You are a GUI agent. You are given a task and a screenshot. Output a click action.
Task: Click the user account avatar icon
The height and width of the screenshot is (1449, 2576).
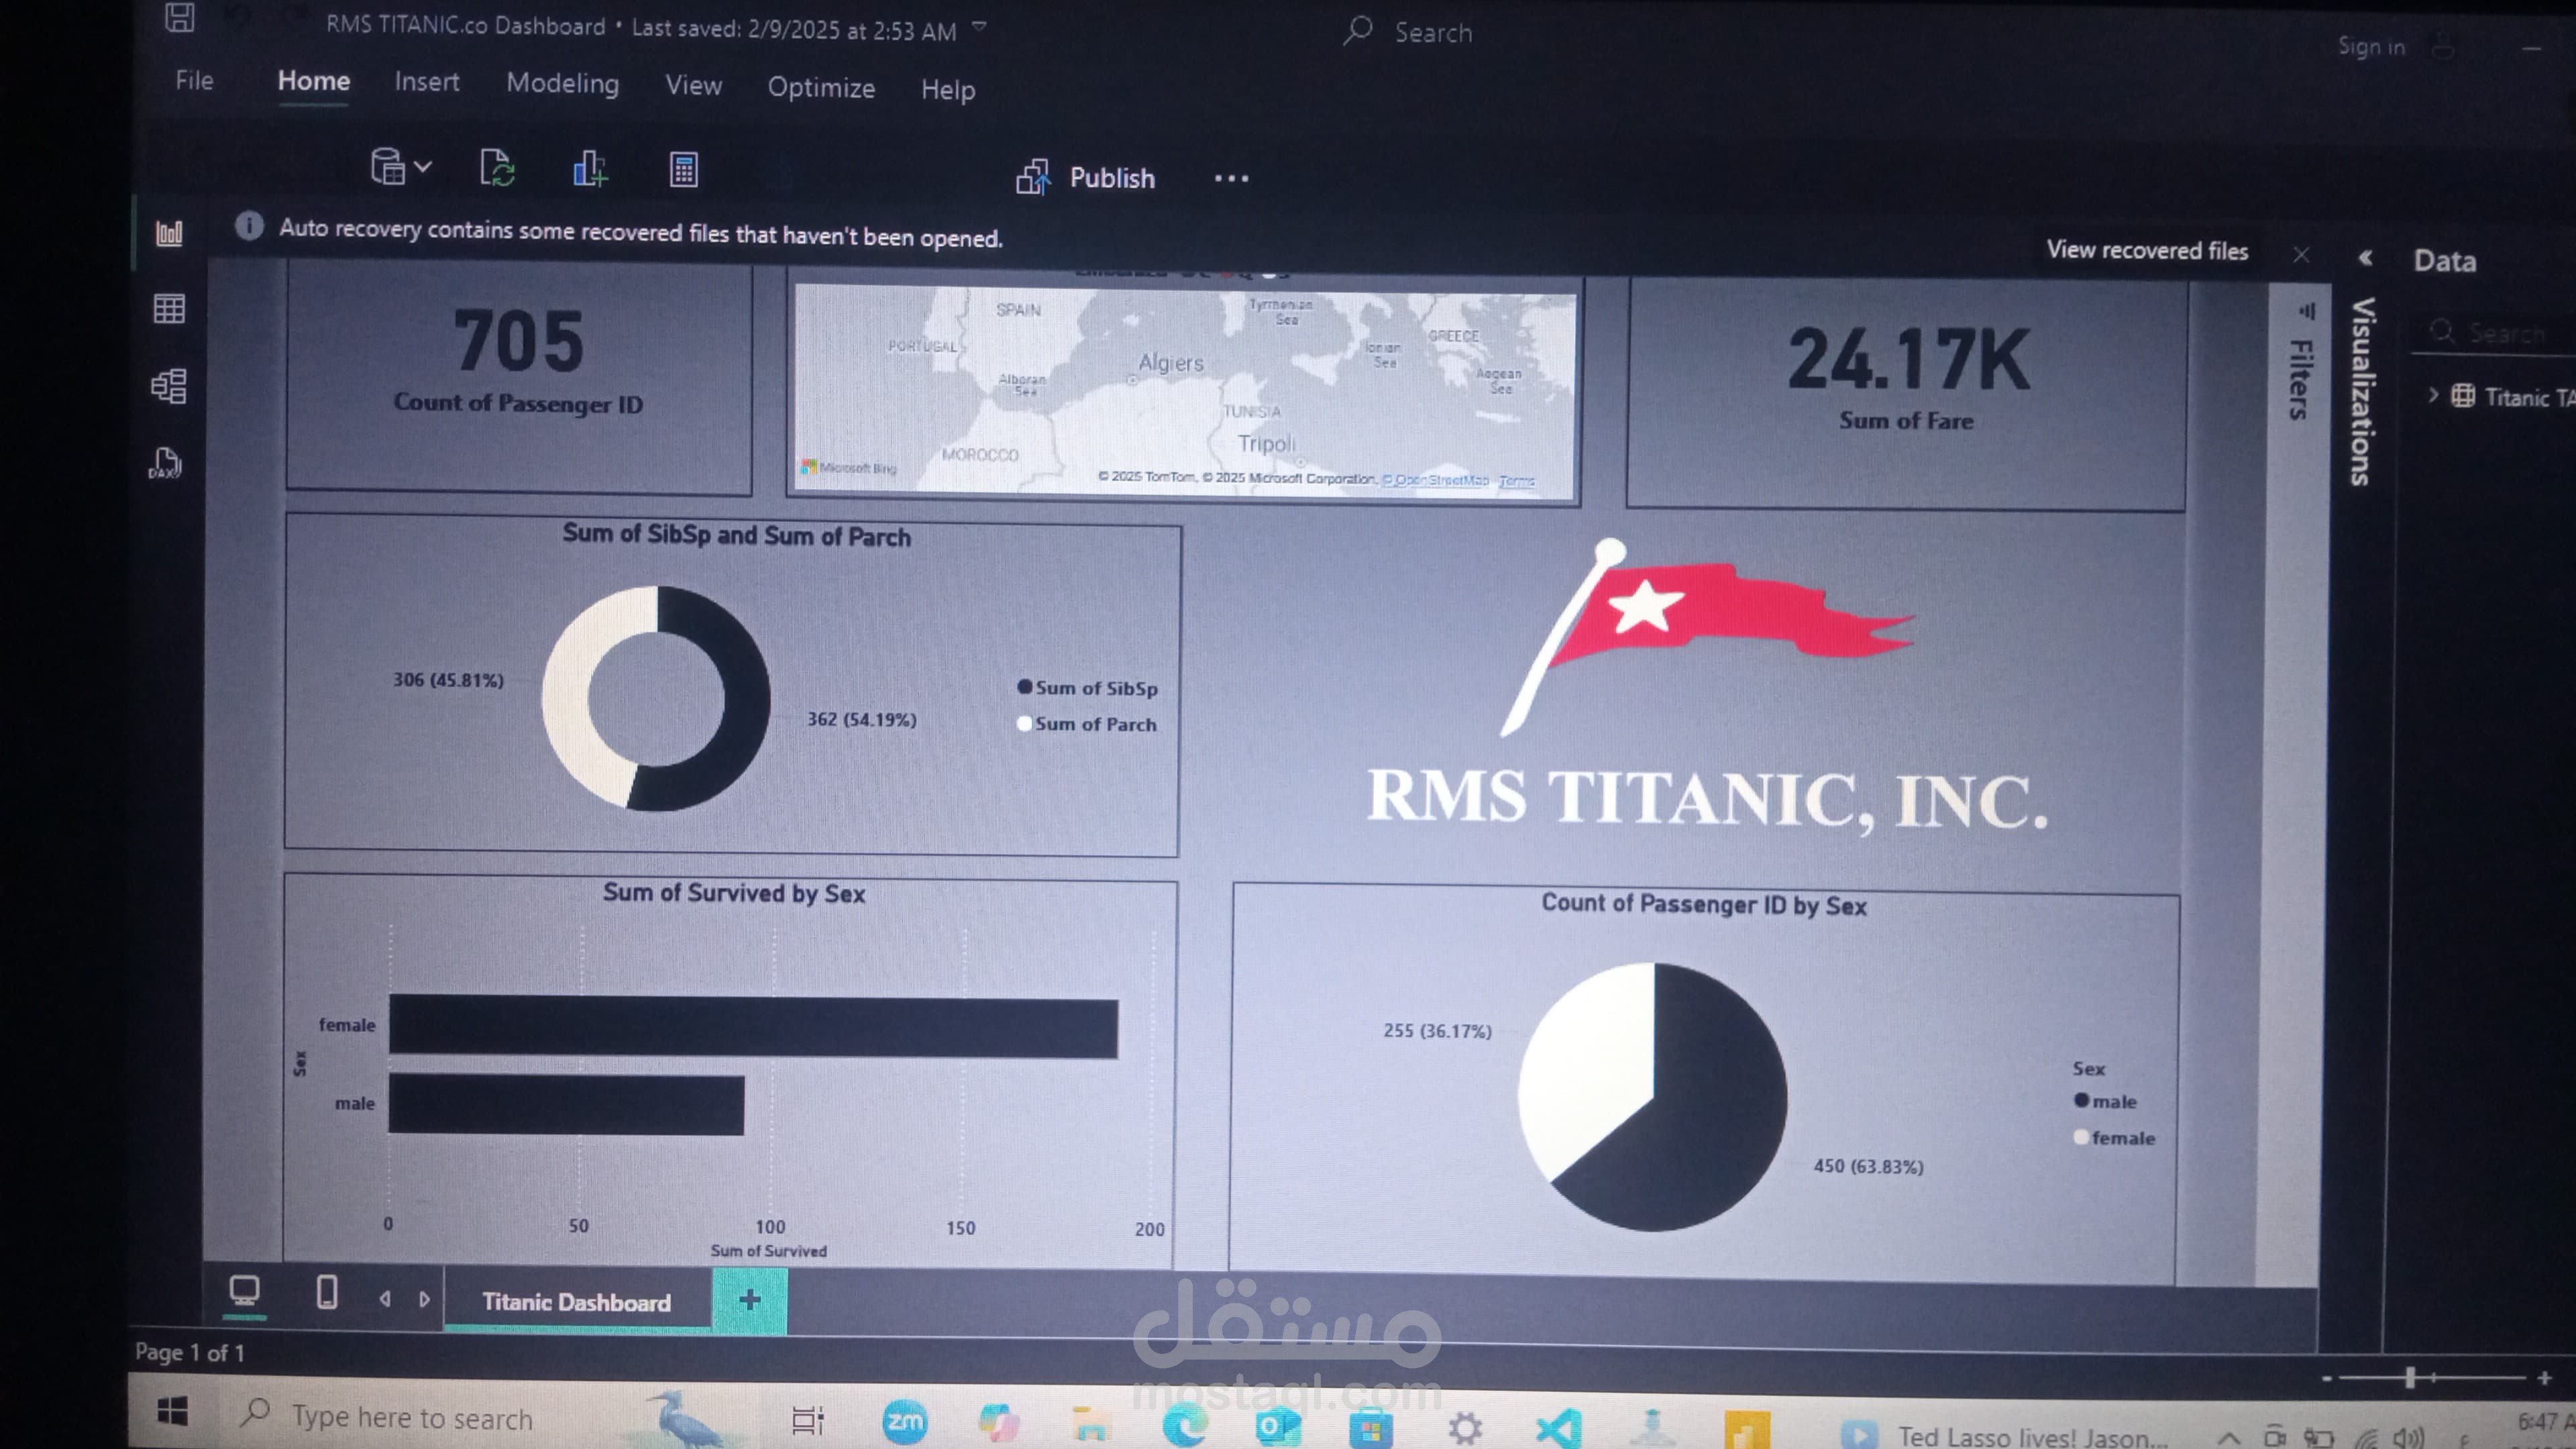2443,46
